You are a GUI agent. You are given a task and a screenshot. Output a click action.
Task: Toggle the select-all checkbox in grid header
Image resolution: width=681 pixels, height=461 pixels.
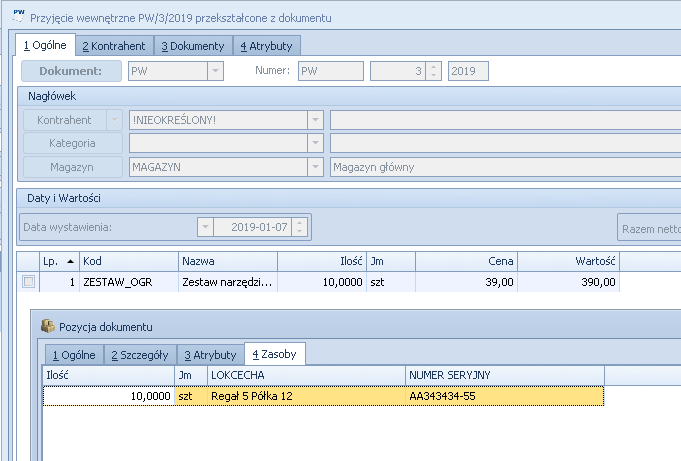tap(28, 261)
